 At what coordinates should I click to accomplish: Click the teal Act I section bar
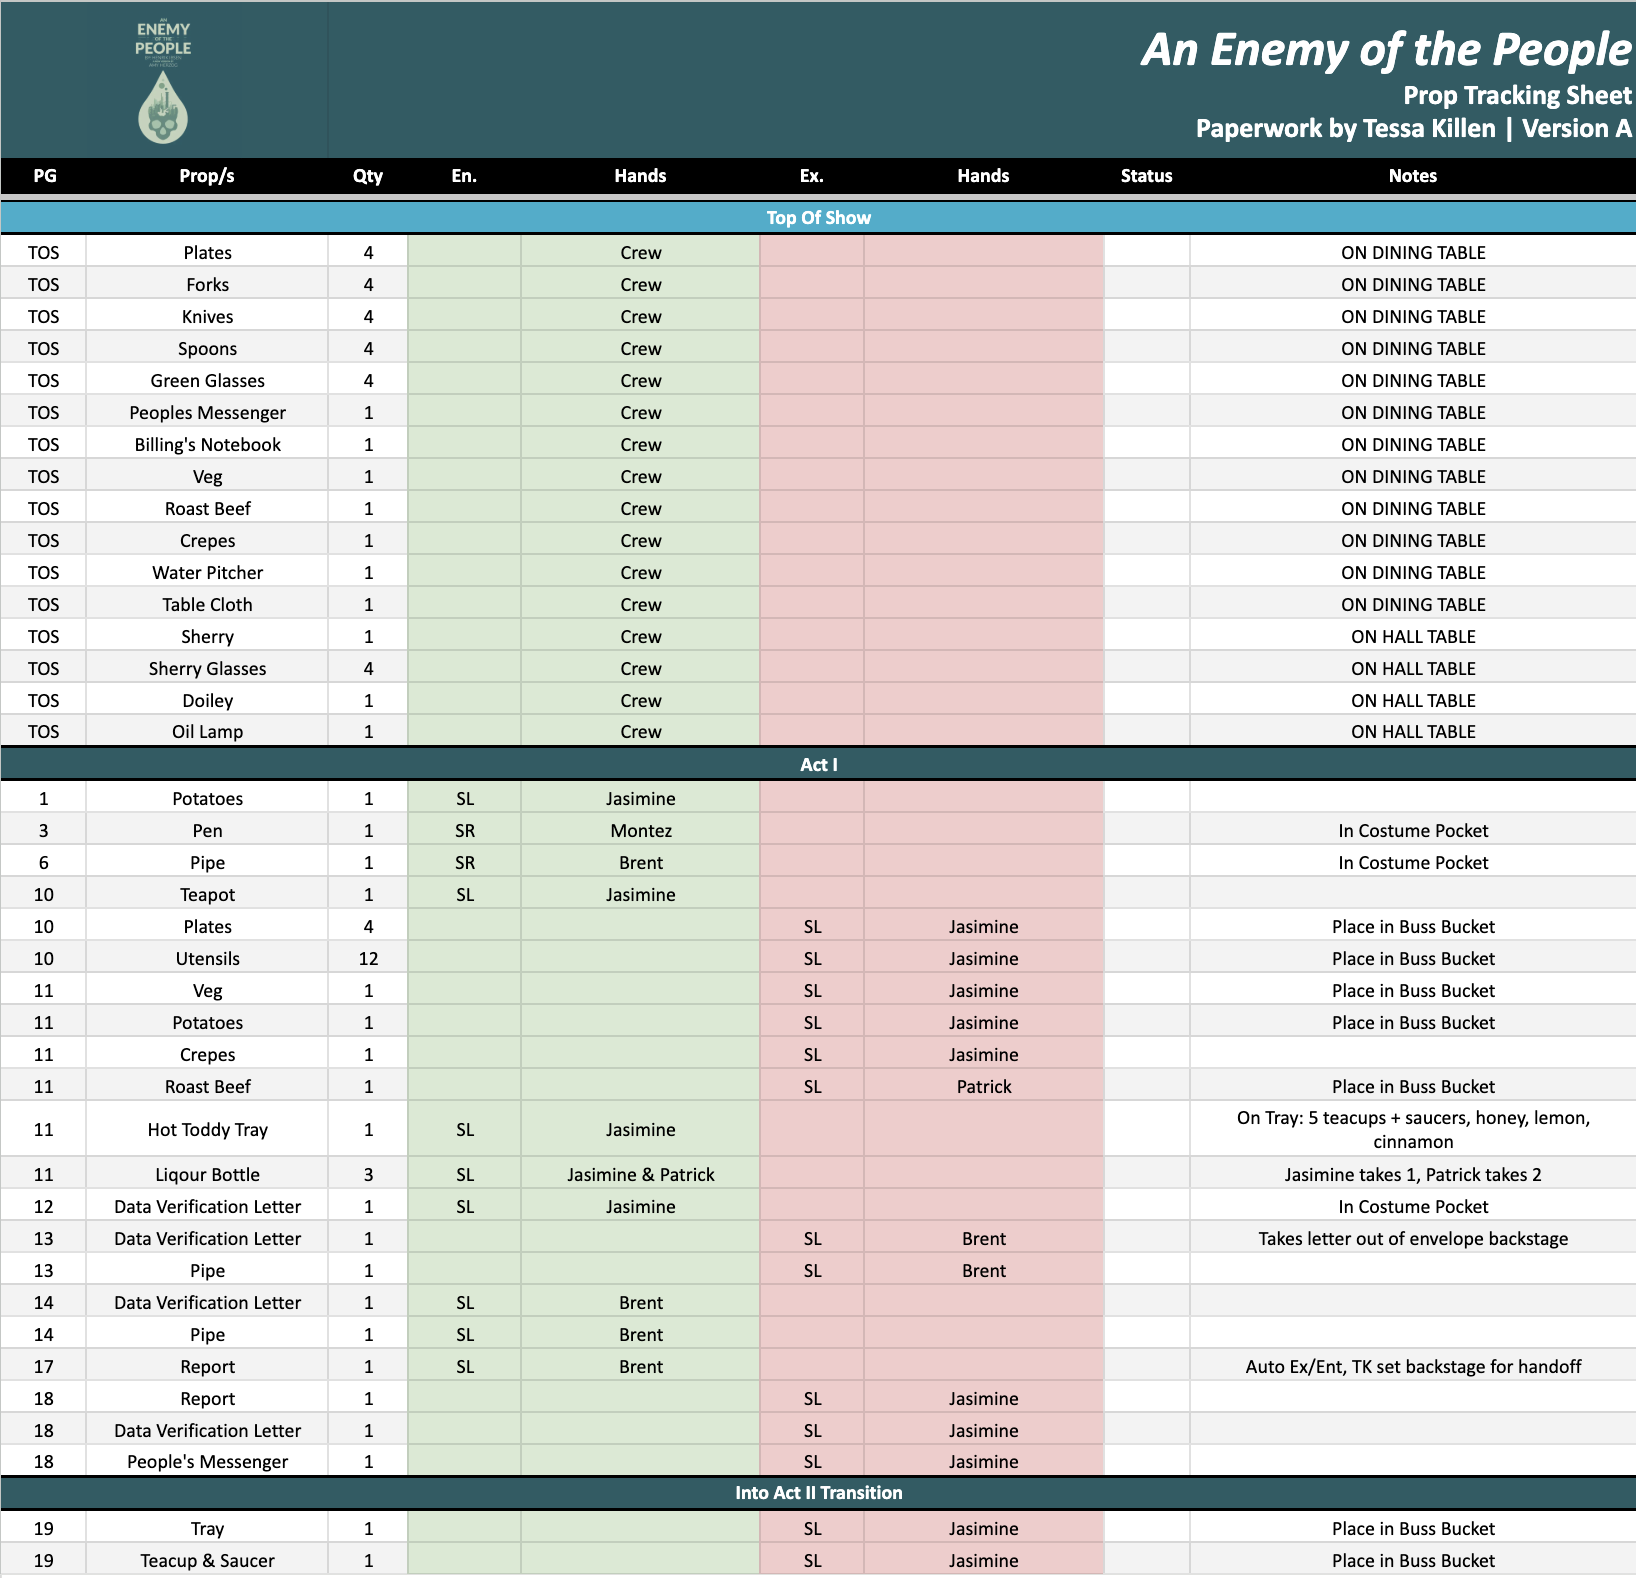click(x=818, y=764)
